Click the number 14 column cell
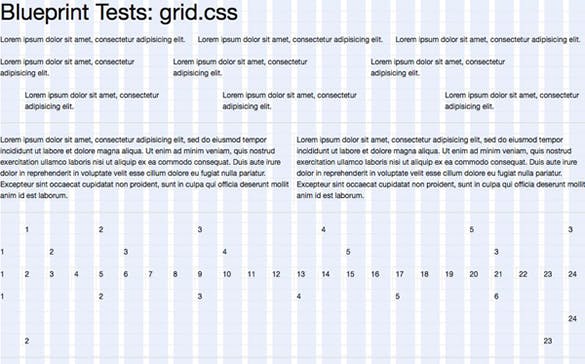Image resolution: width=585 pixels, height=364 pixels. click(326, 274)
